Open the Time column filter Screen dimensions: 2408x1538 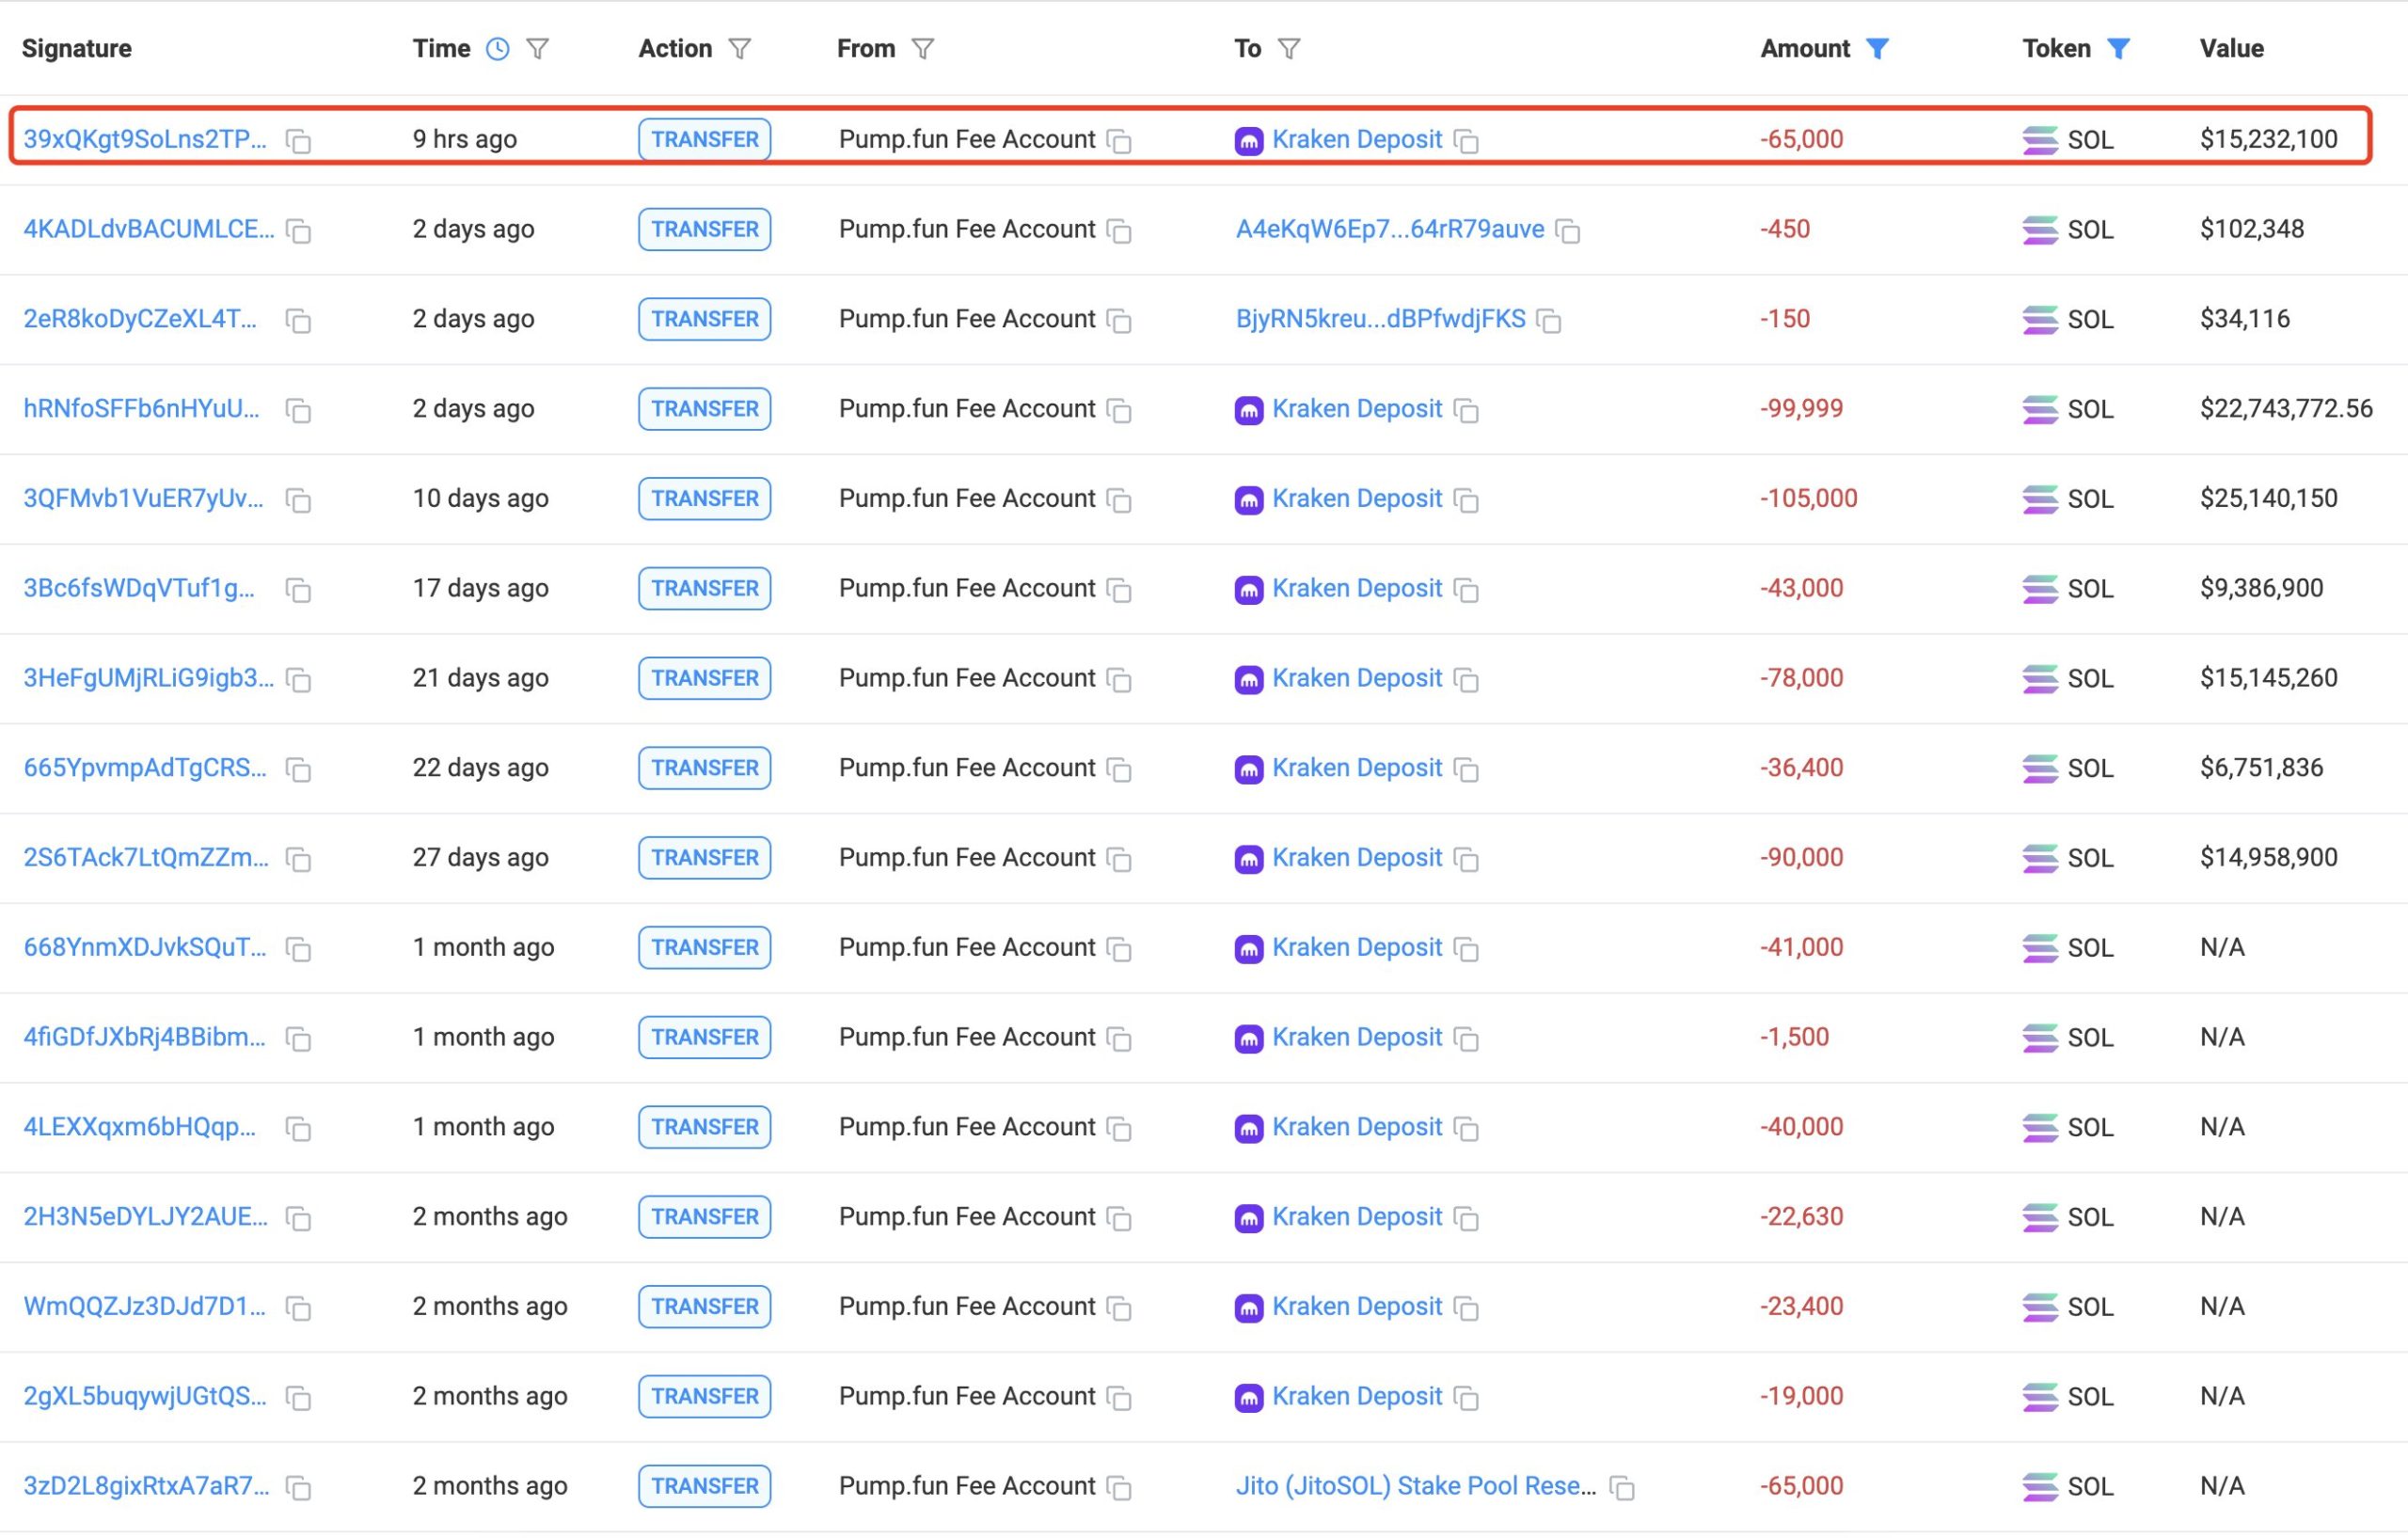click(x=538, y=49)
